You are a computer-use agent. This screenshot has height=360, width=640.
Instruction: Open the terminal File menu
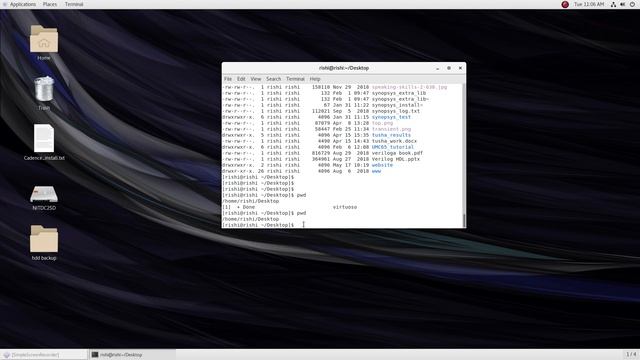click(x=228, y=79)
